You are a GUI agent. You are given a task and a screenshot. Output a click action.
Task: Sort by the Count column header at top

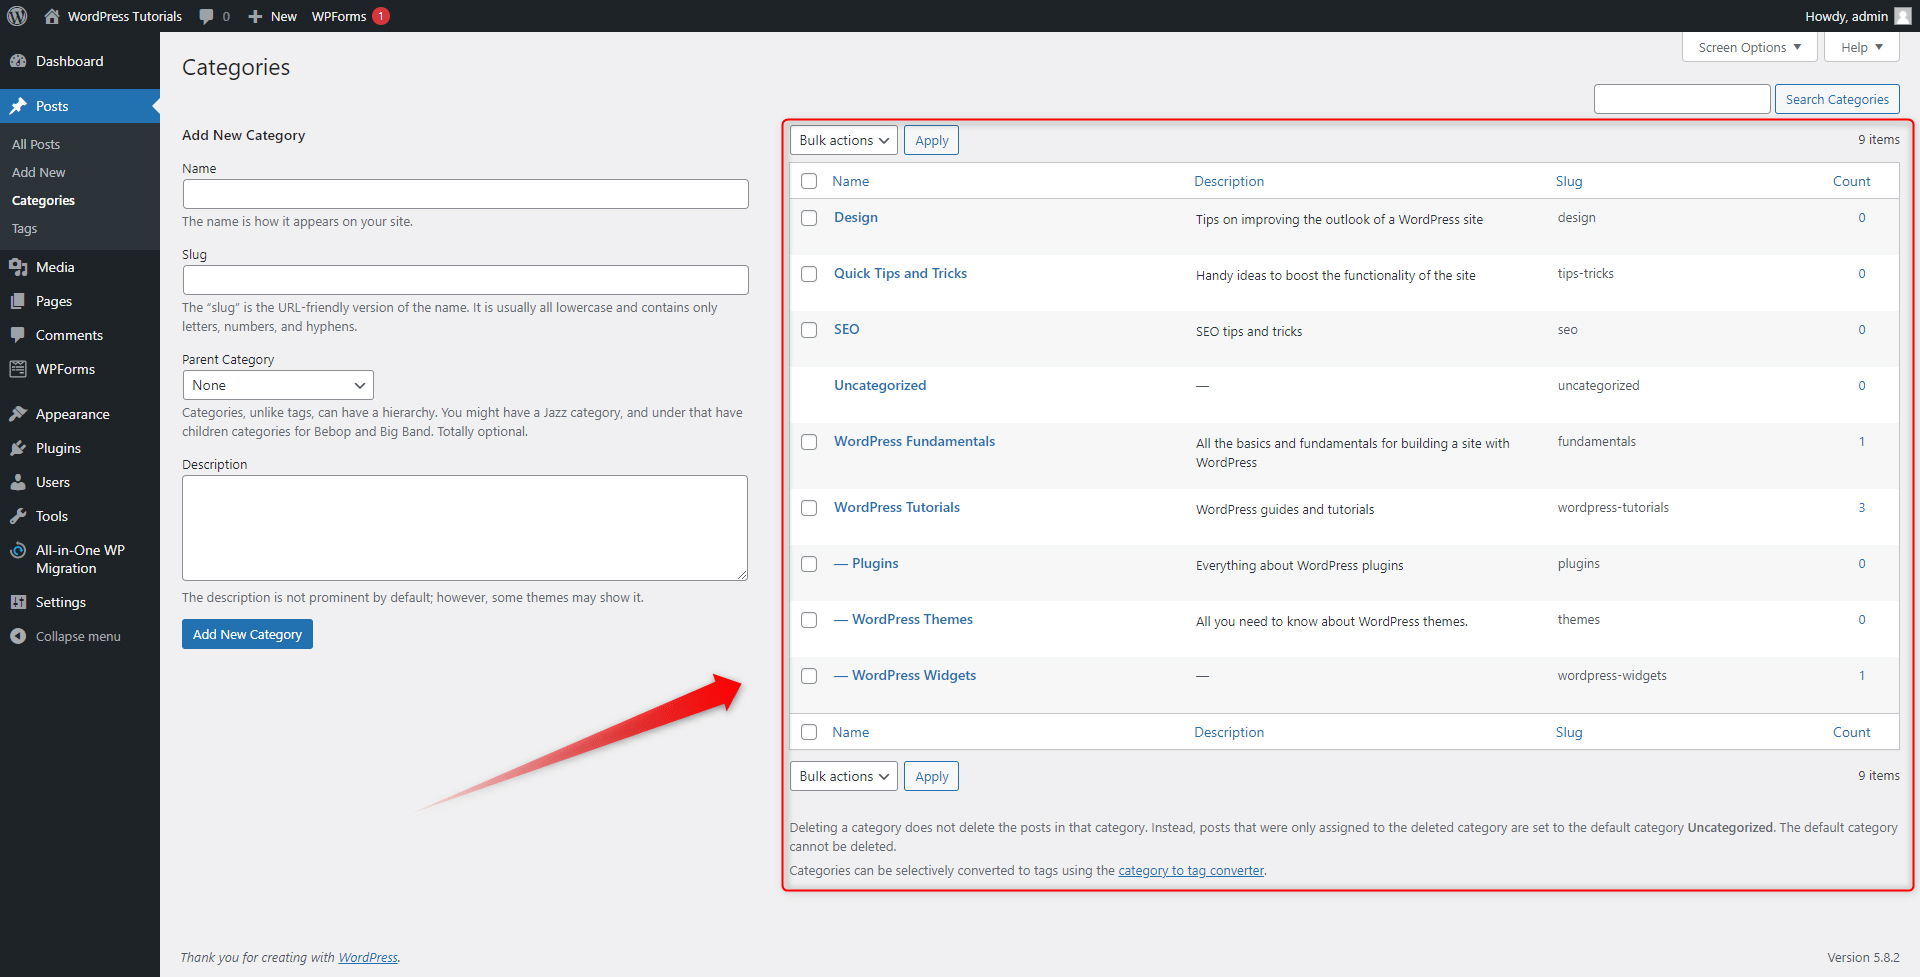coord(1851,181)
